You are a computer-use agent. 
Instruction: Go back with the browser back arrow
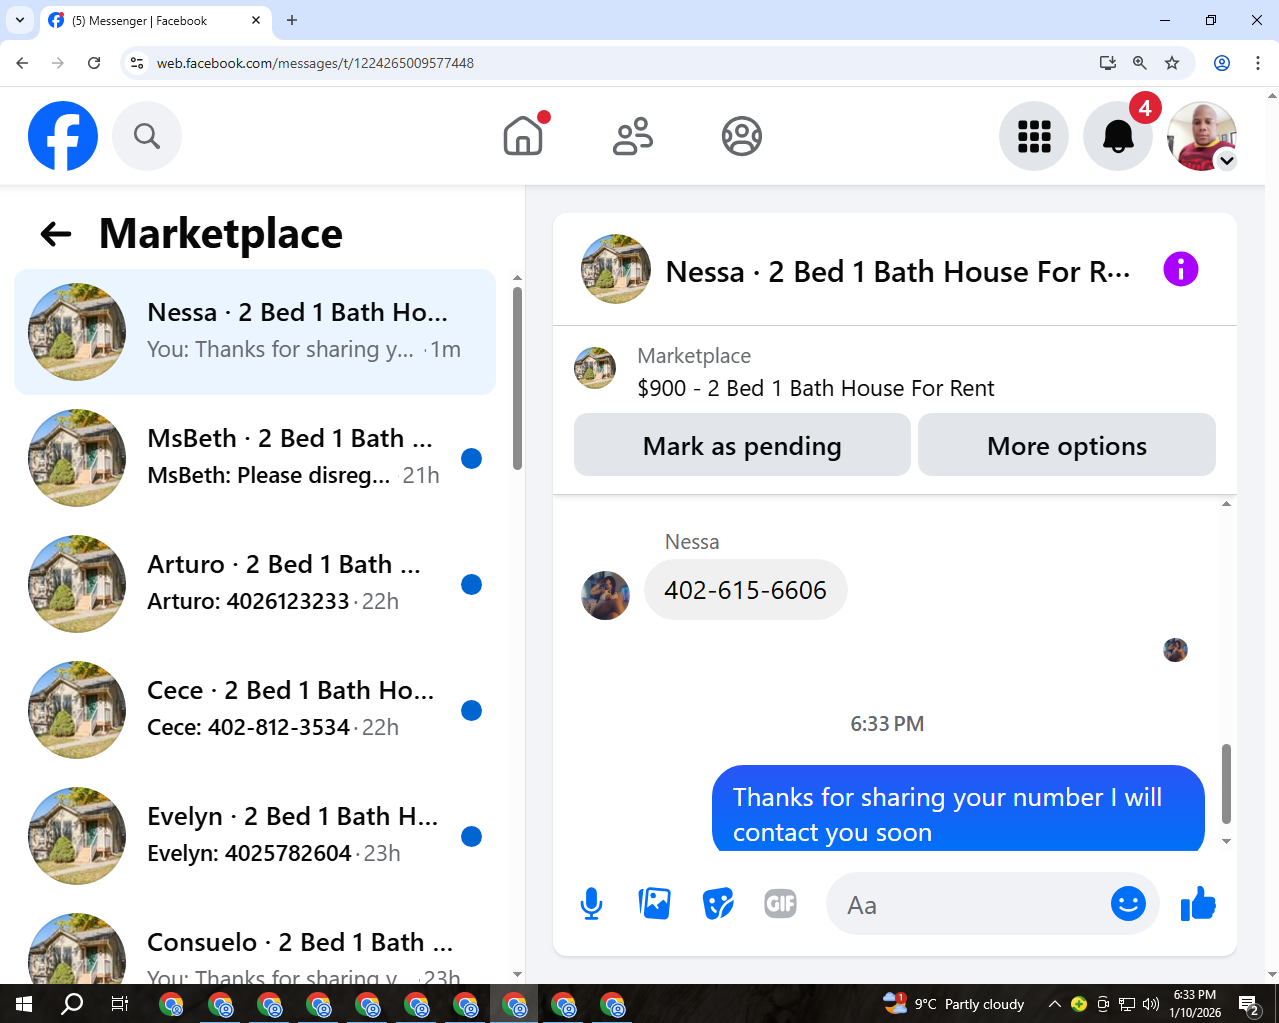point(22,63)
